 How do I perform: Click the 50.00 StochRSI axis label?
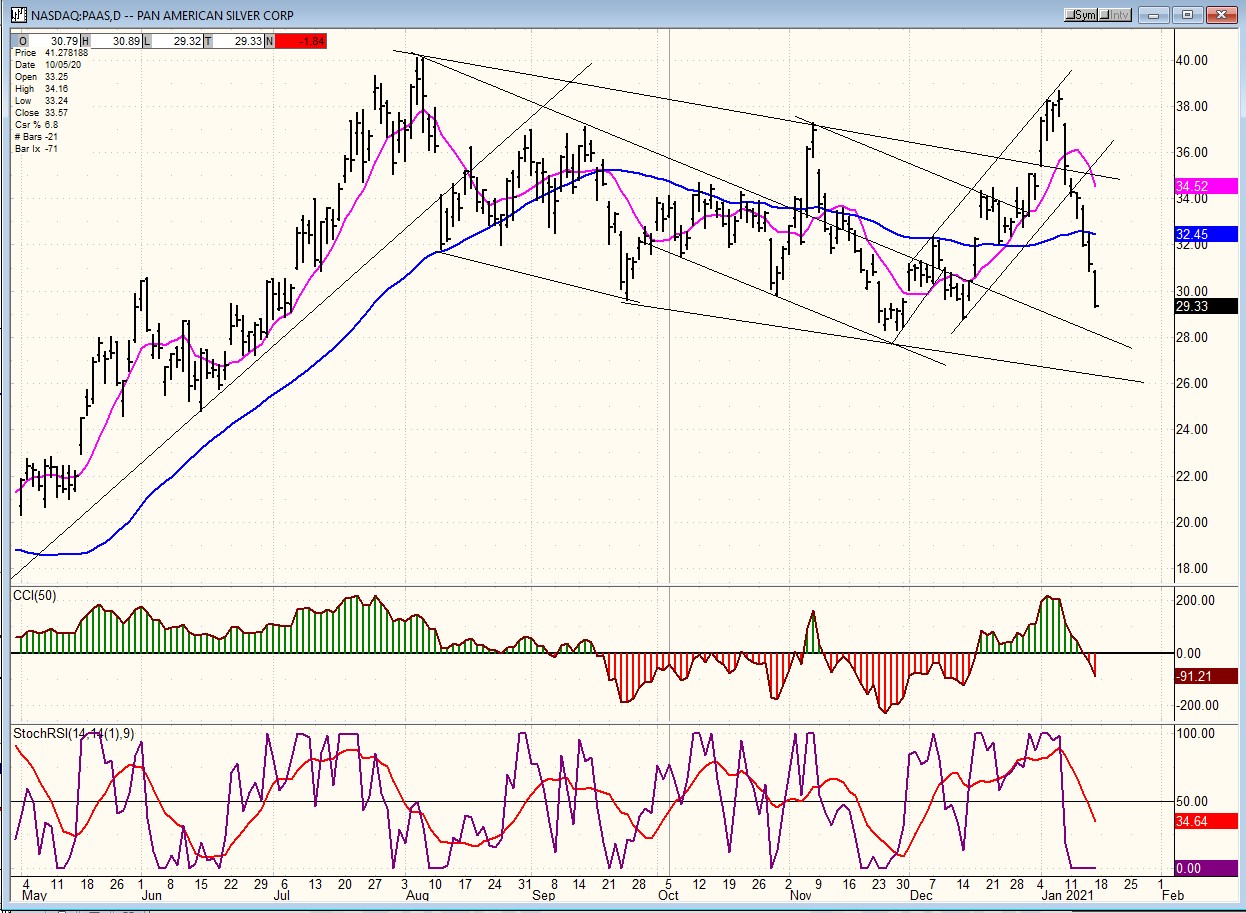[1194, 801]
